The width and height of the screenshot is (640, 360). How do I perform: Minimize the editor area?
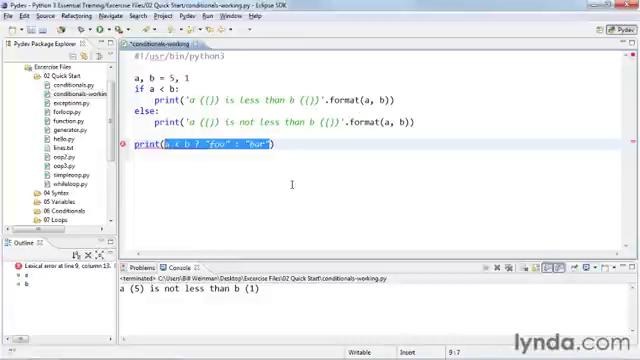623,42
